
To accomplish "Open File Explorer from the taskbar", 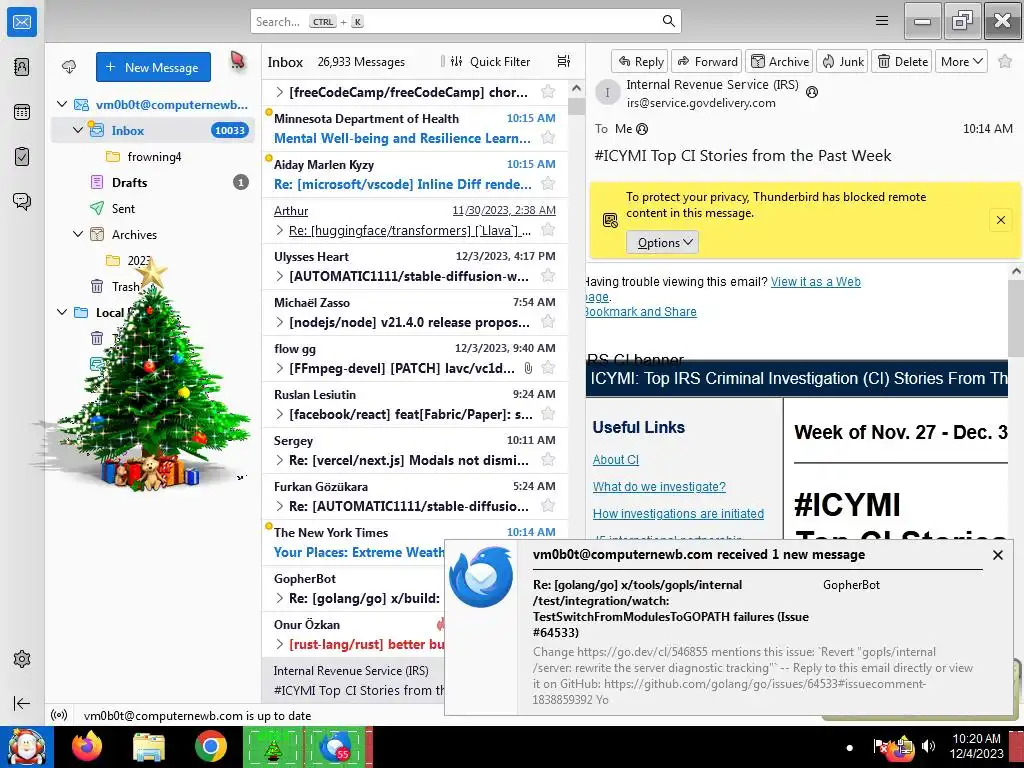I will (x=149, y=746).
